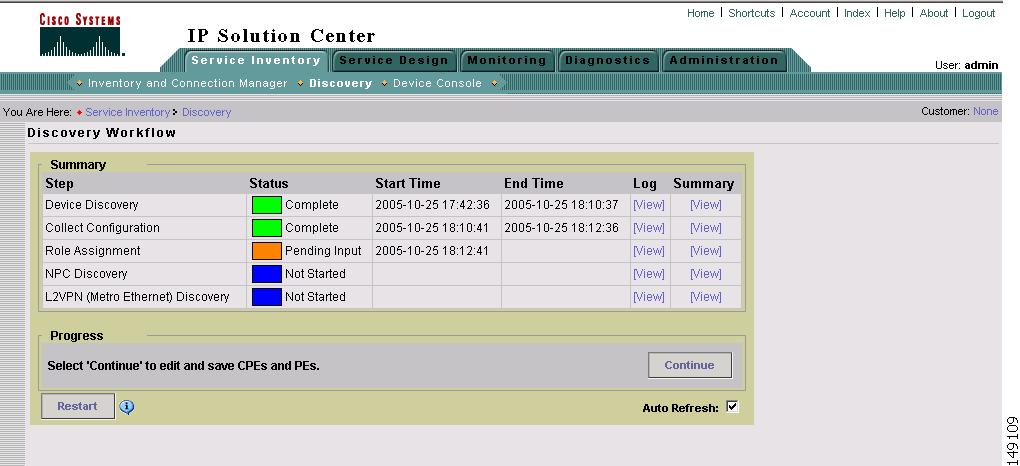Open the Account link
This screenshot has height=466, width=1020.
click(810, 13)
